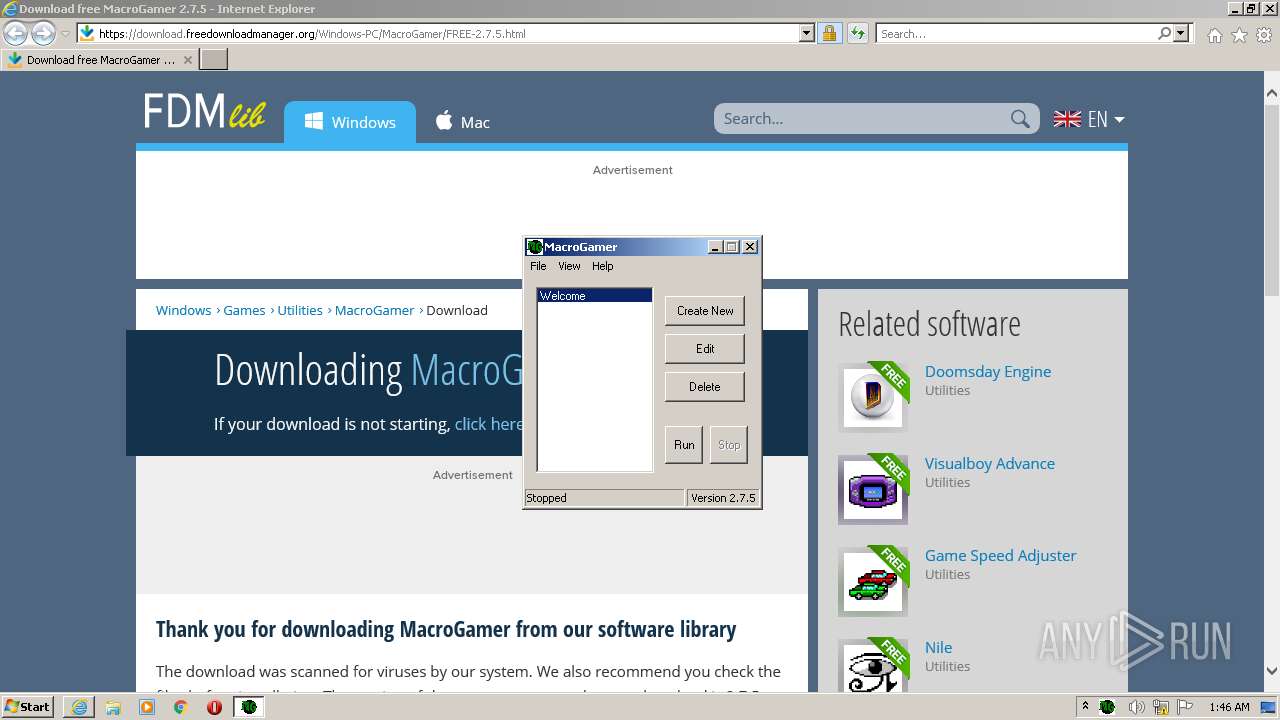Click the red Opera taskbar icon
The width and height of the screenshot is (1280, 720).
tap(214, 707)
